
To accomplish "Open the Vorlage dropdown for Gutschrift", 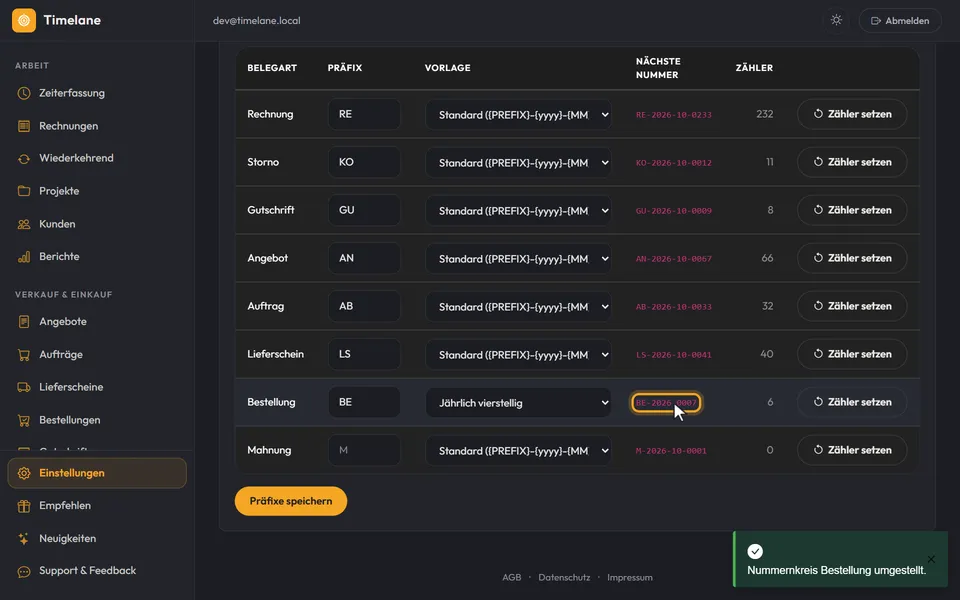I will (x=518, y=211).
